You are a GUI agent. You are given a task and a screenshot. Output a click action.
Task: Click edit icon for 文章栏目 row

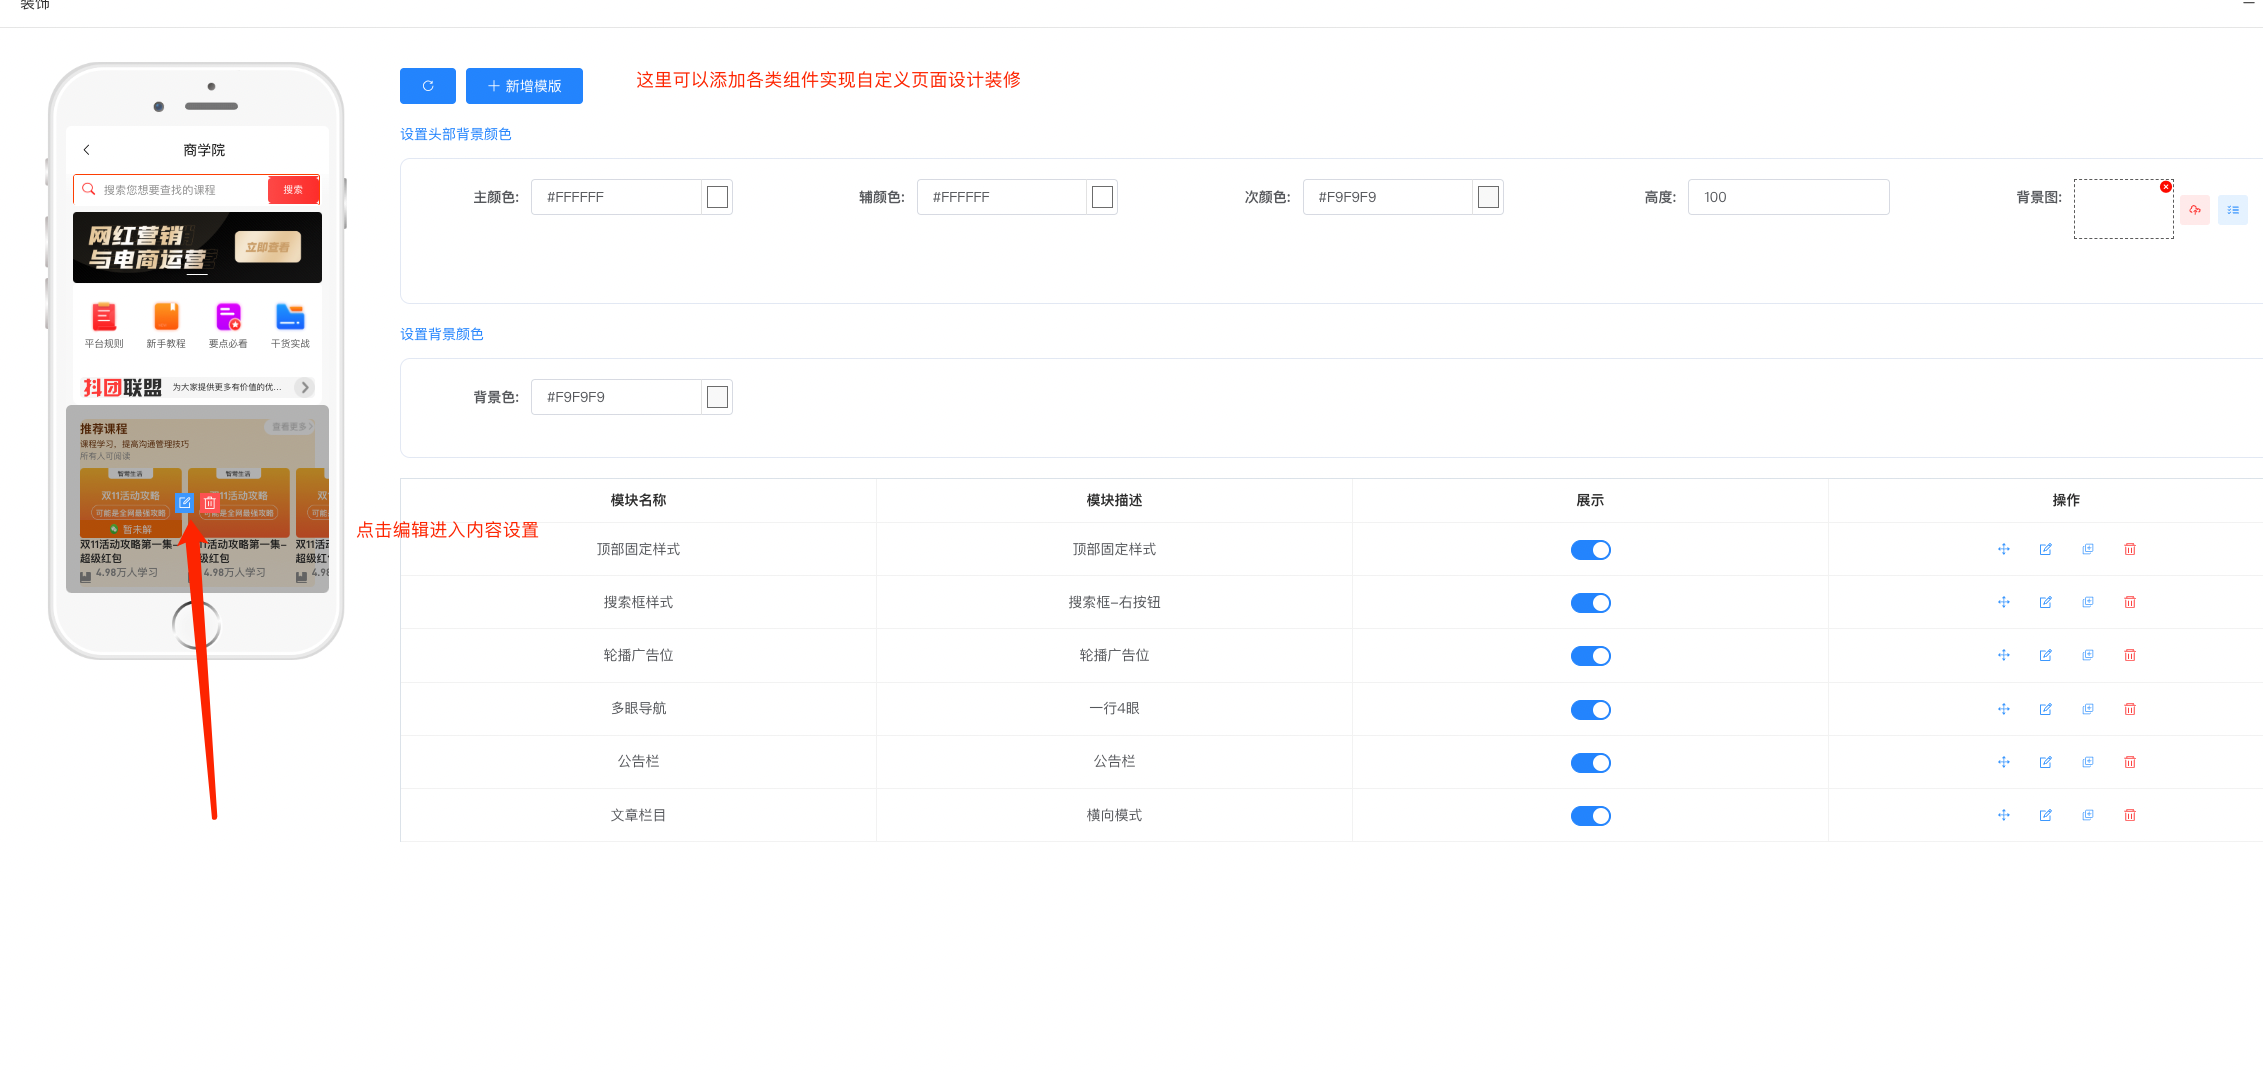click(x=2046, y=815)
